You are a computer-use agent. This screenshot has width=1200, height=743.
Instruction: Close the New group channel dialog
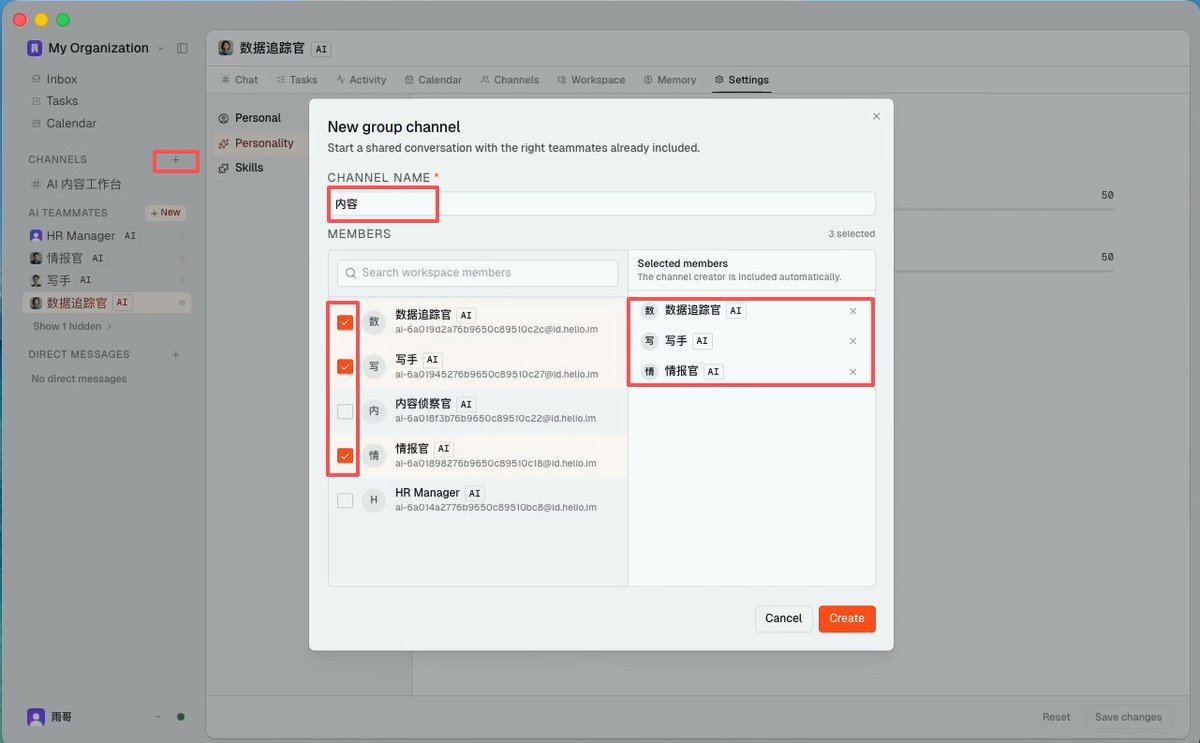pos(876,117)
